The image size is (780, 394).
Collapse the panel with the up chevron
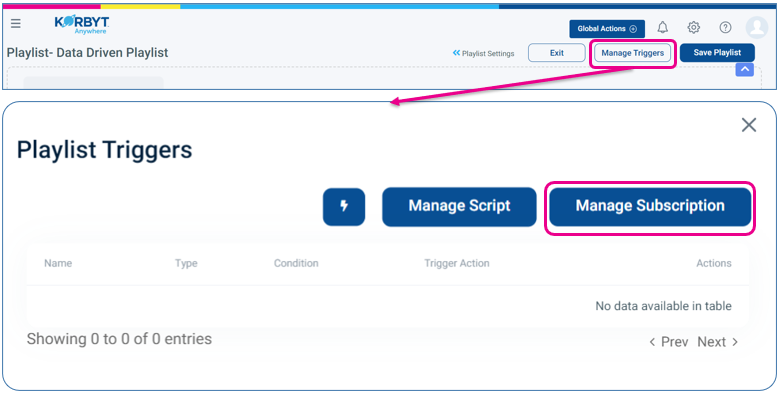[x=745, y=70]
